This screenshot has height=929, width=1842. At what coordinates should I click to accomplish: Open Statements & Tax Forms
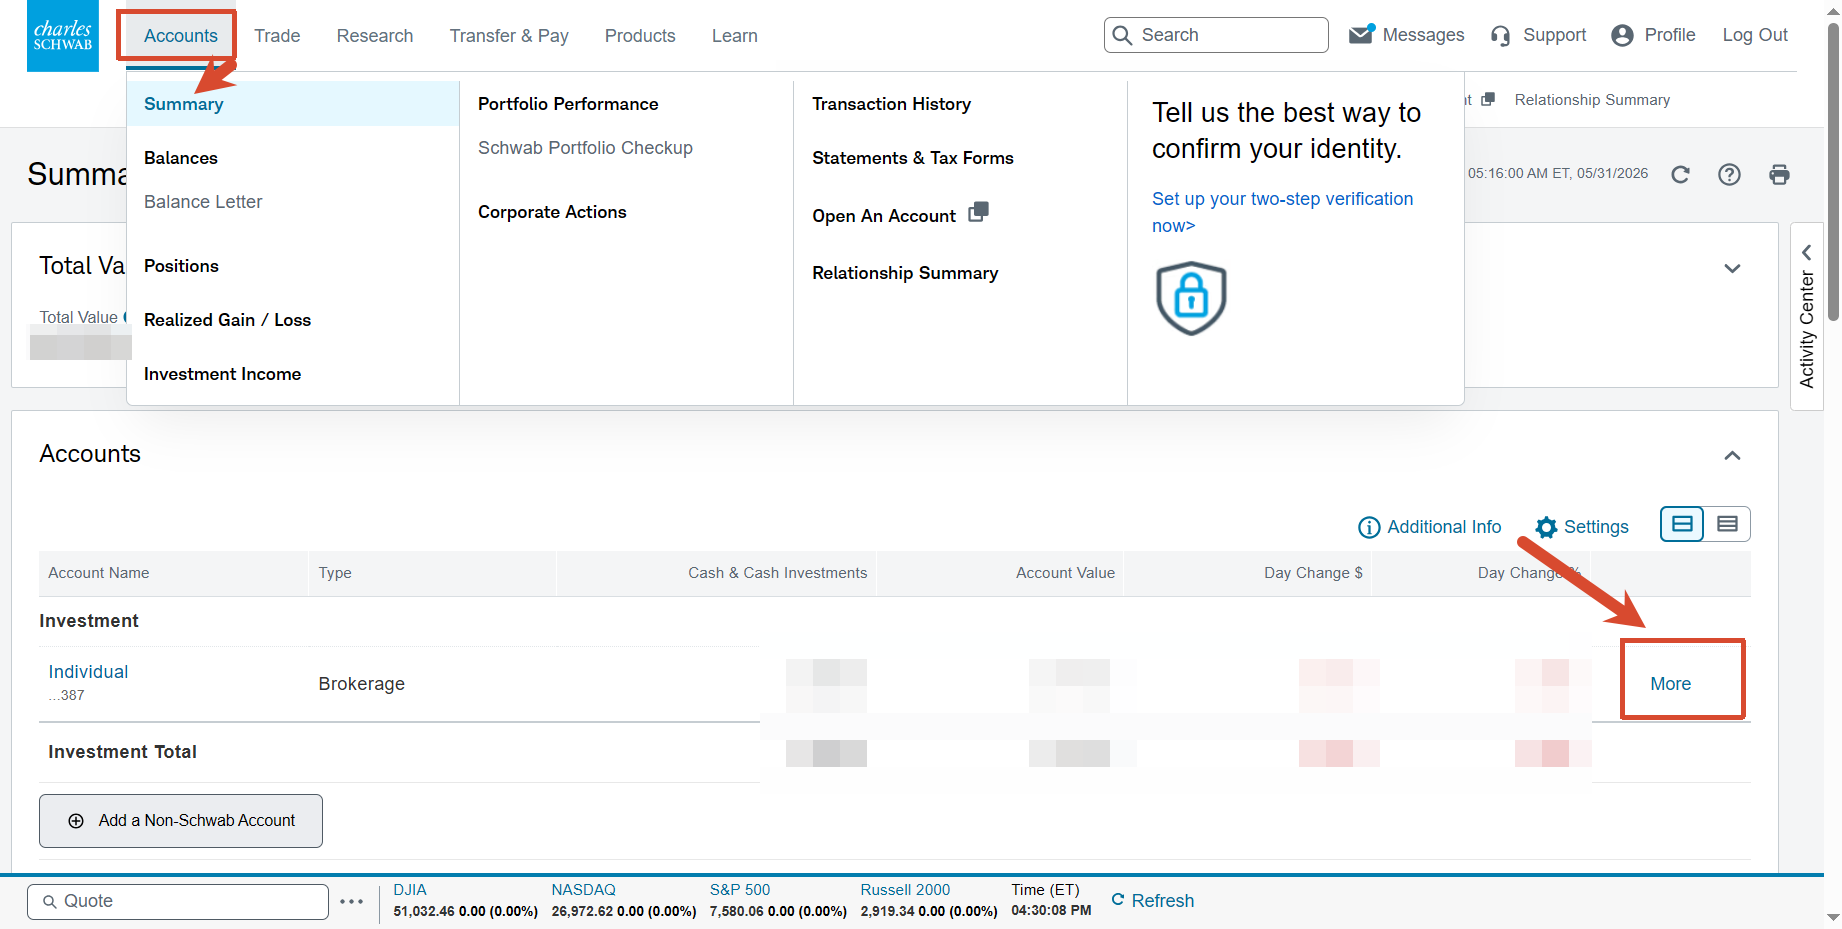pyautogui.click(x=913, y=158)
